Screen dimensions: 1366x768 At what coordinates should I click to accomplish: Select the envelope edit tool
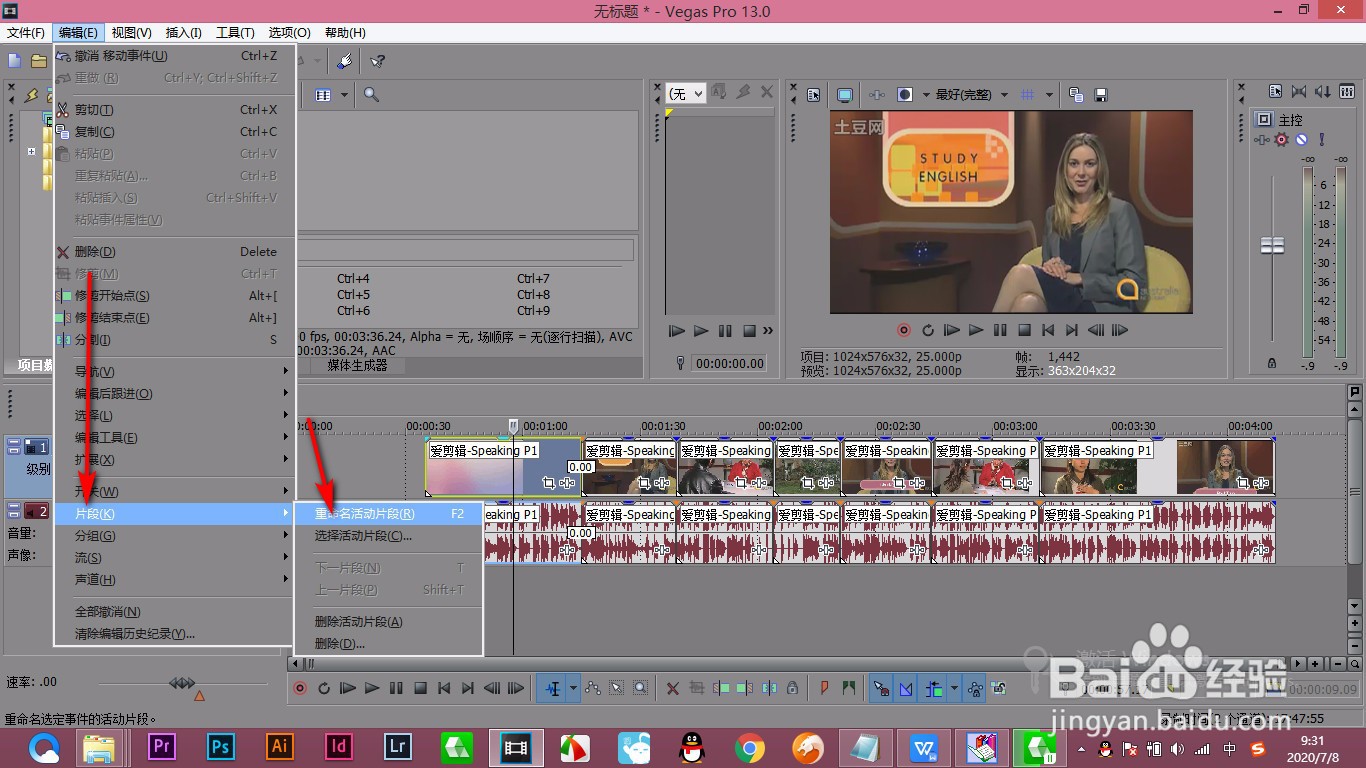(x=593, y=688)
